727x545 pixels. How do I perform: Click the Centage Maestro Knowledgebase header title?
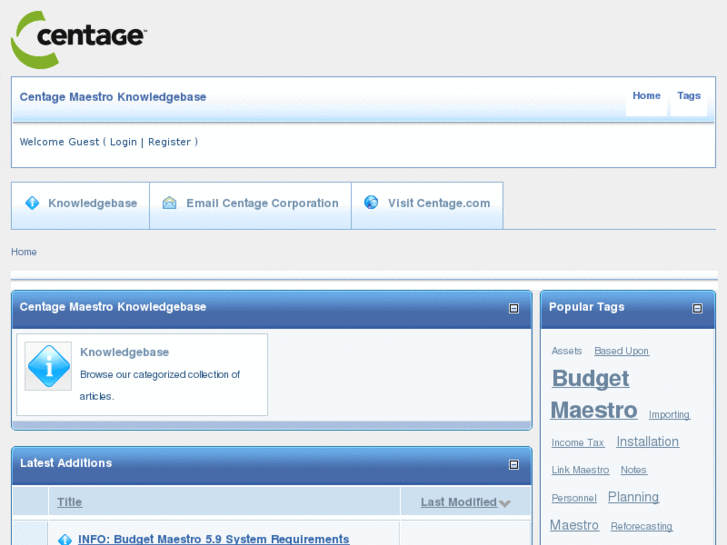[x=113, y=97]
